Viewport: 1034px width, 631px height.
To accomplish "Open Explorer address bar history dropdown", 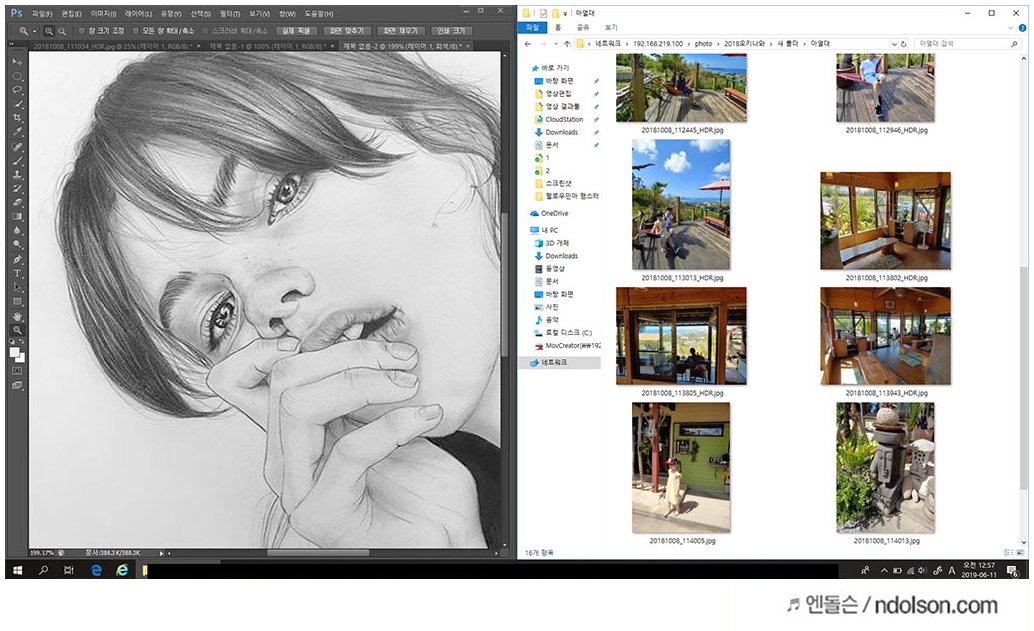I will (x=894, y=44).
